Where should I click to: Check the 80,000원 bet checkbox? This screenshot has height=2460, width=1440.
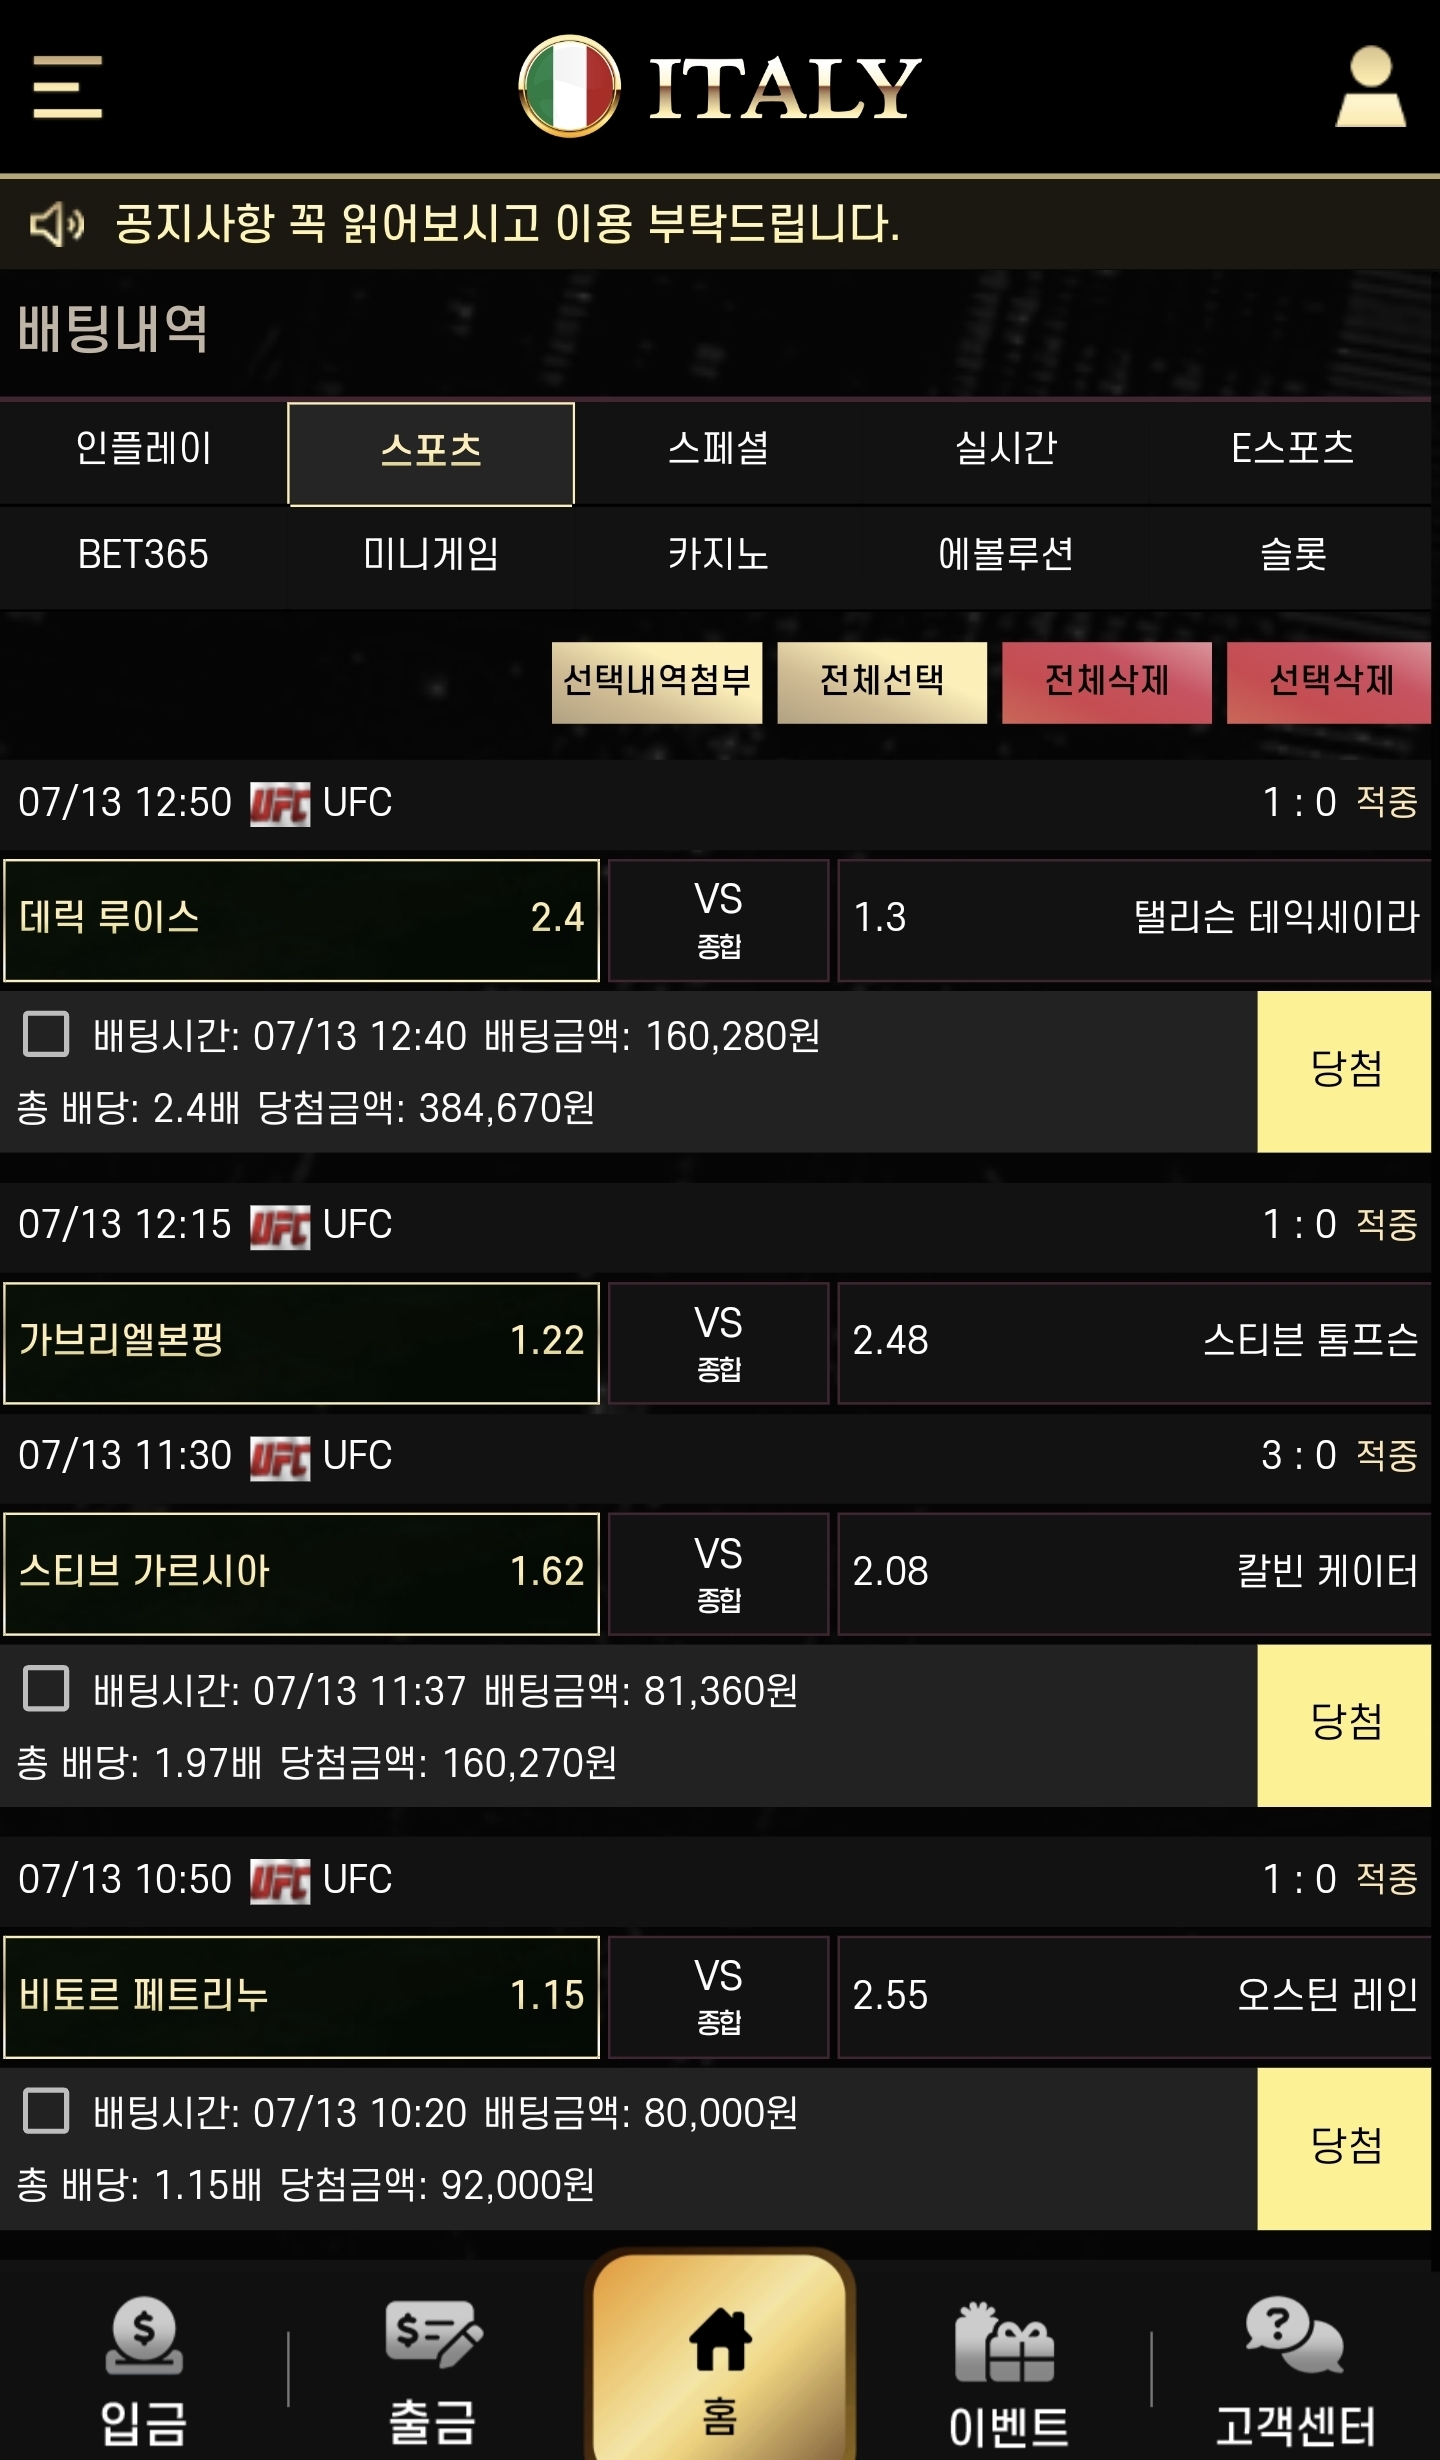coord(46,2111)
